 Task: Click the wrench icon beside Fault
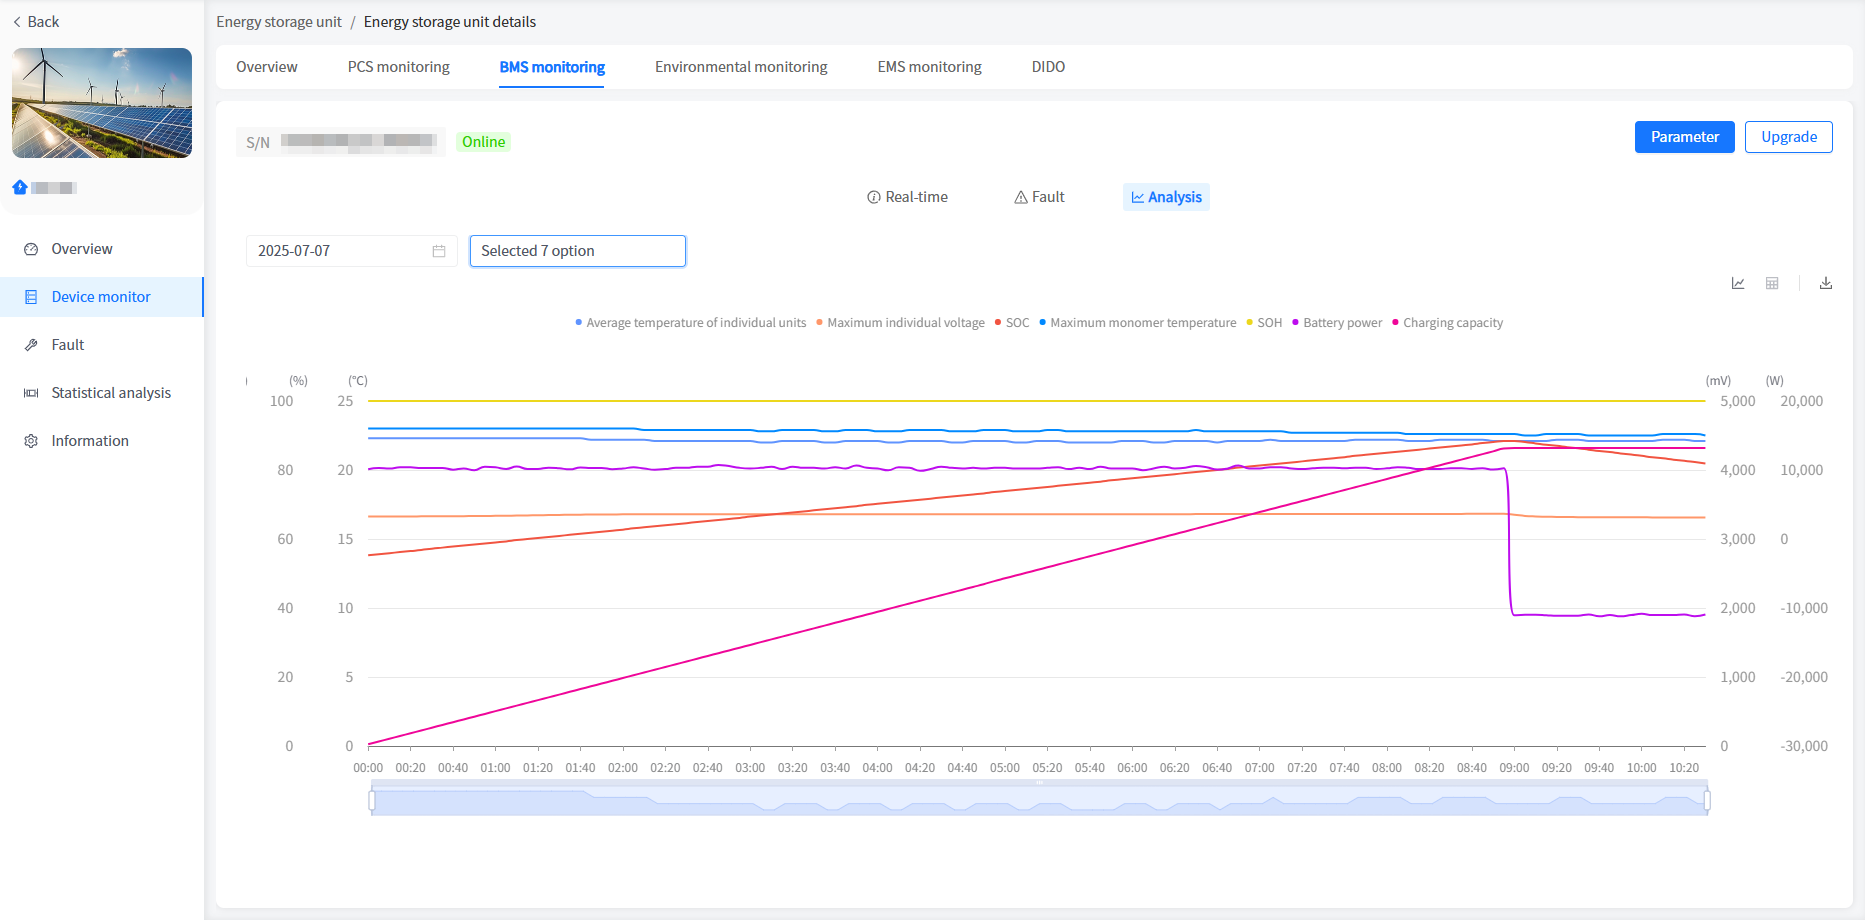(x=31, y=345)
